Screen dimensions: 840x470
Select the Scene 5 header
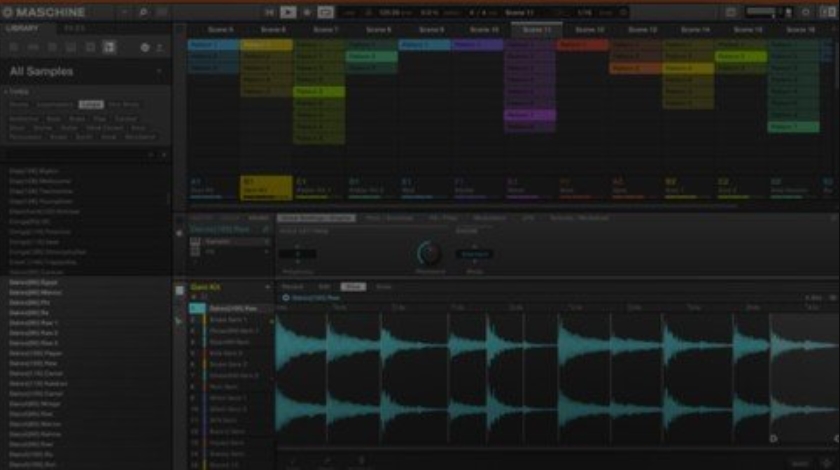(x=220, y=30)
